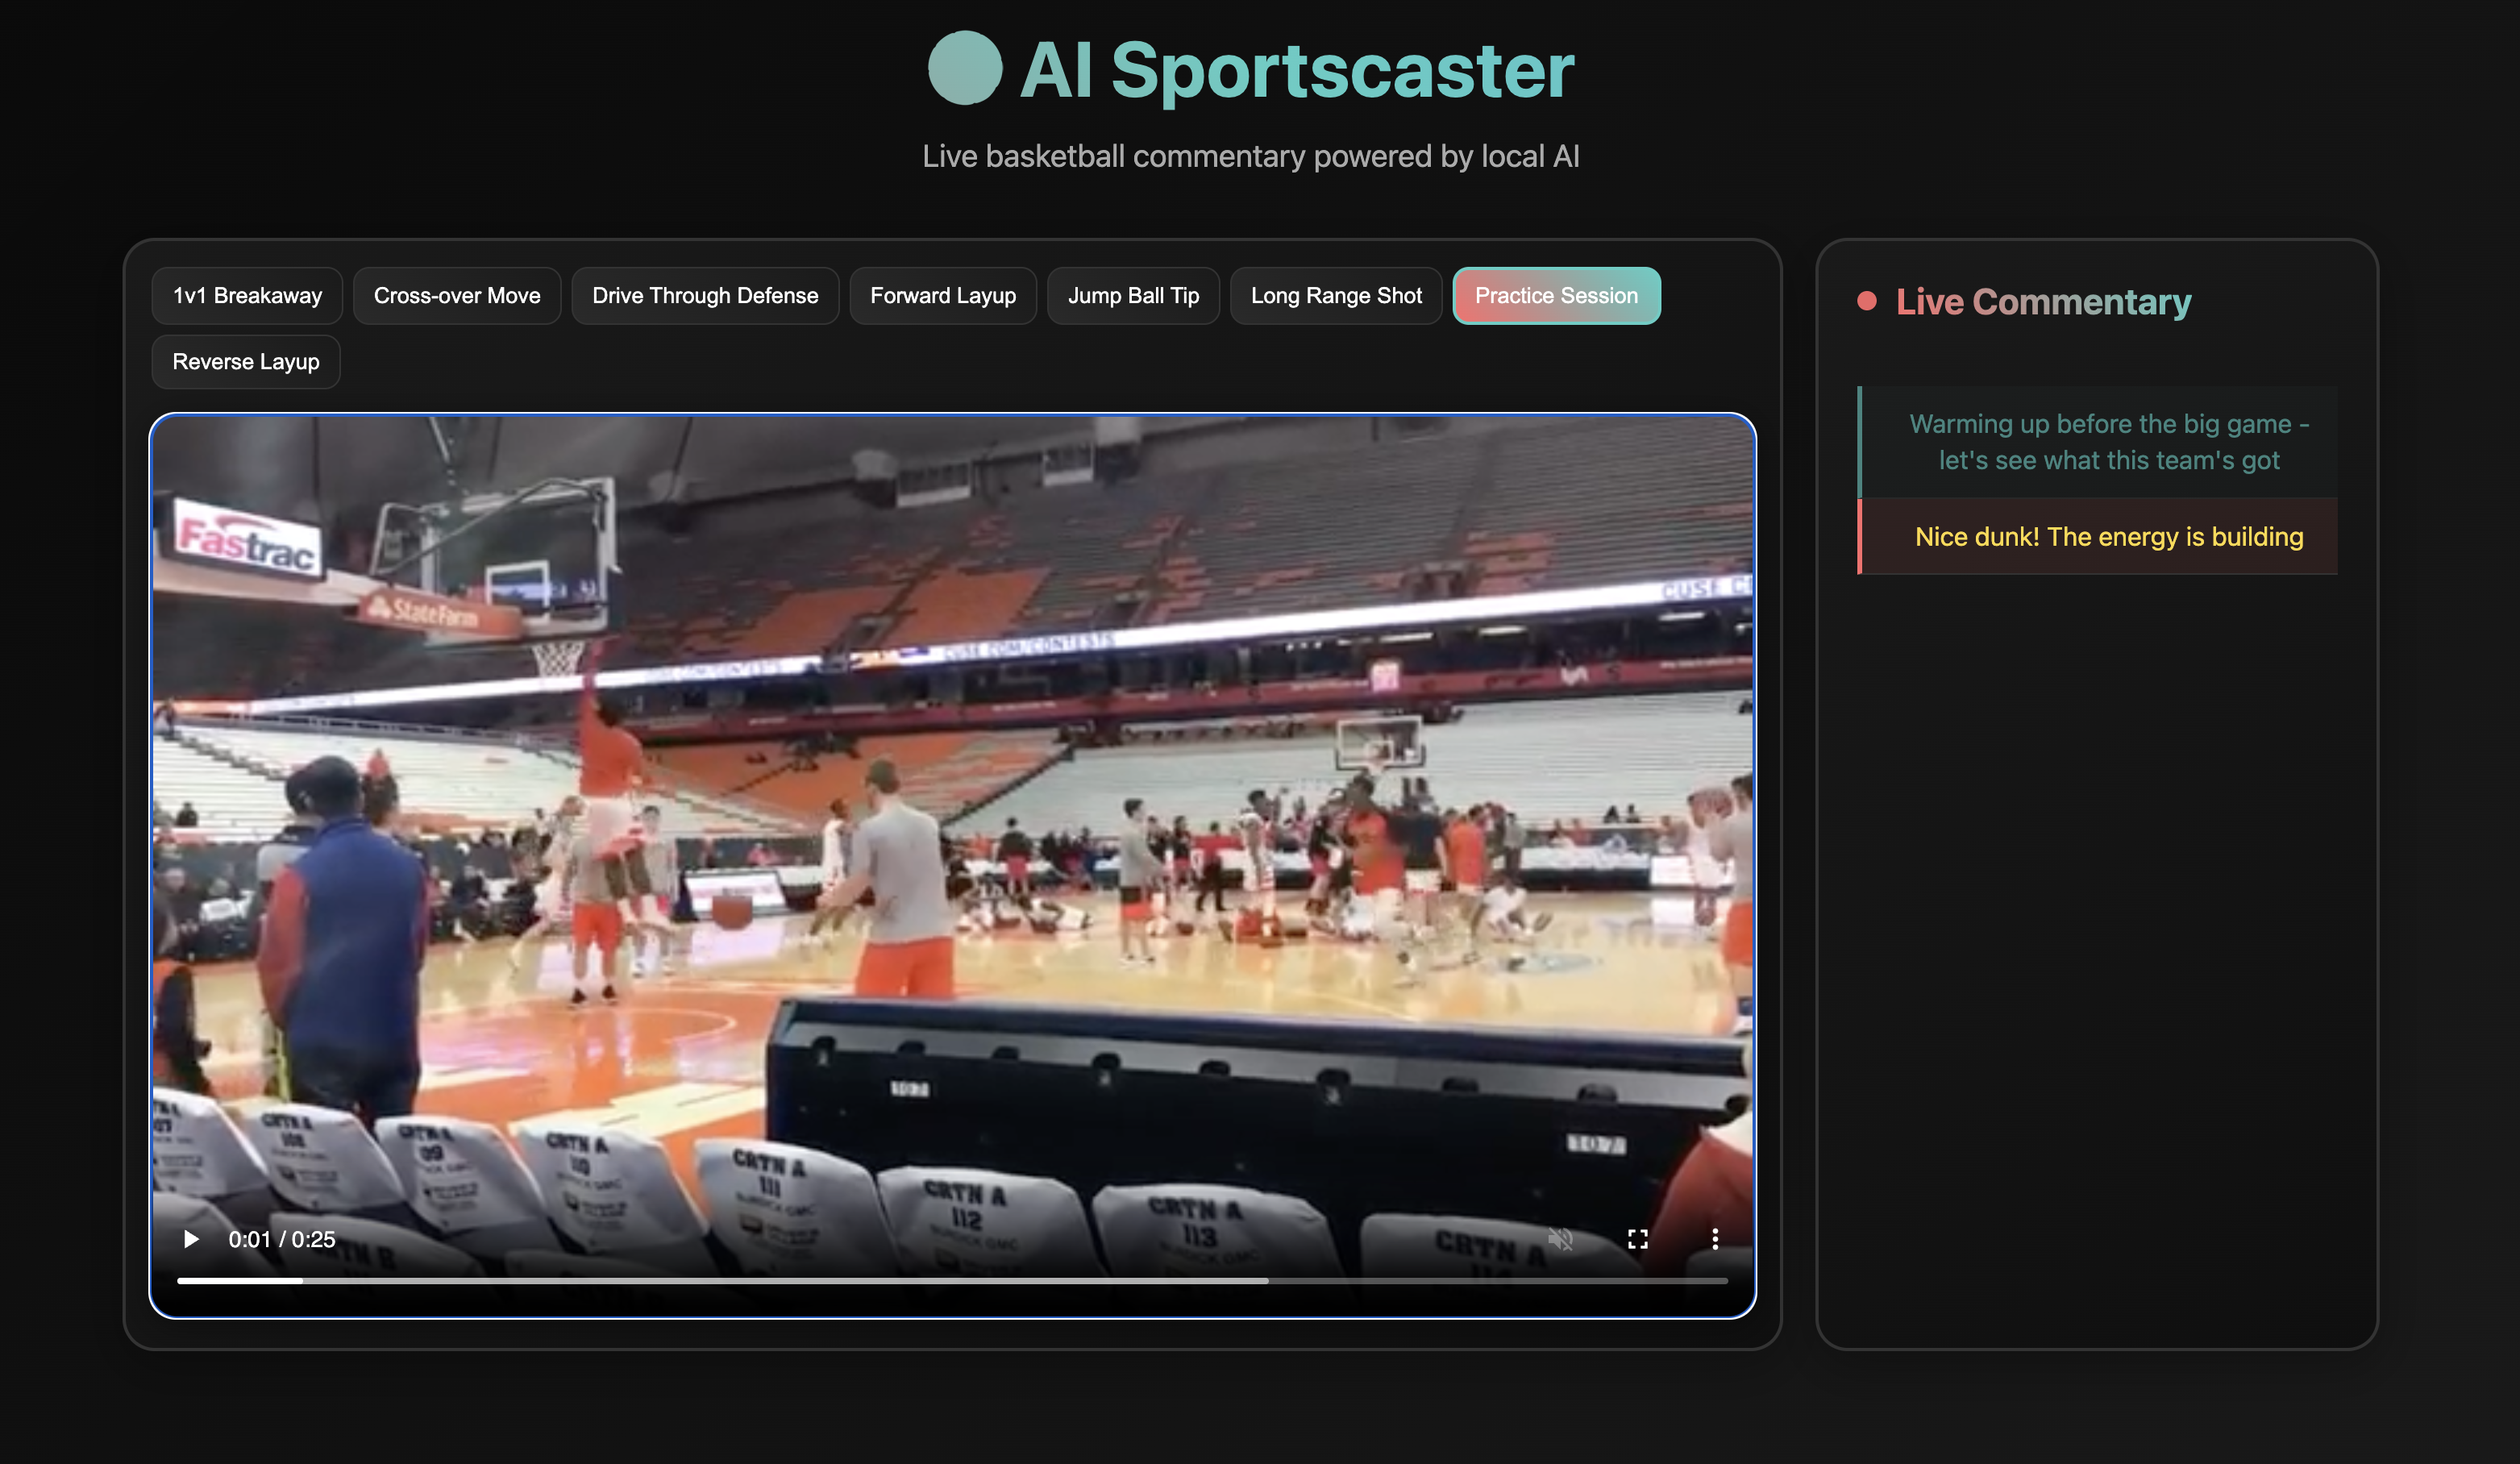Select the 1v1 Breakaway clip
Image resolution: width=2520 pixels, height=1464 pixels.
click(x=247, y=296)
